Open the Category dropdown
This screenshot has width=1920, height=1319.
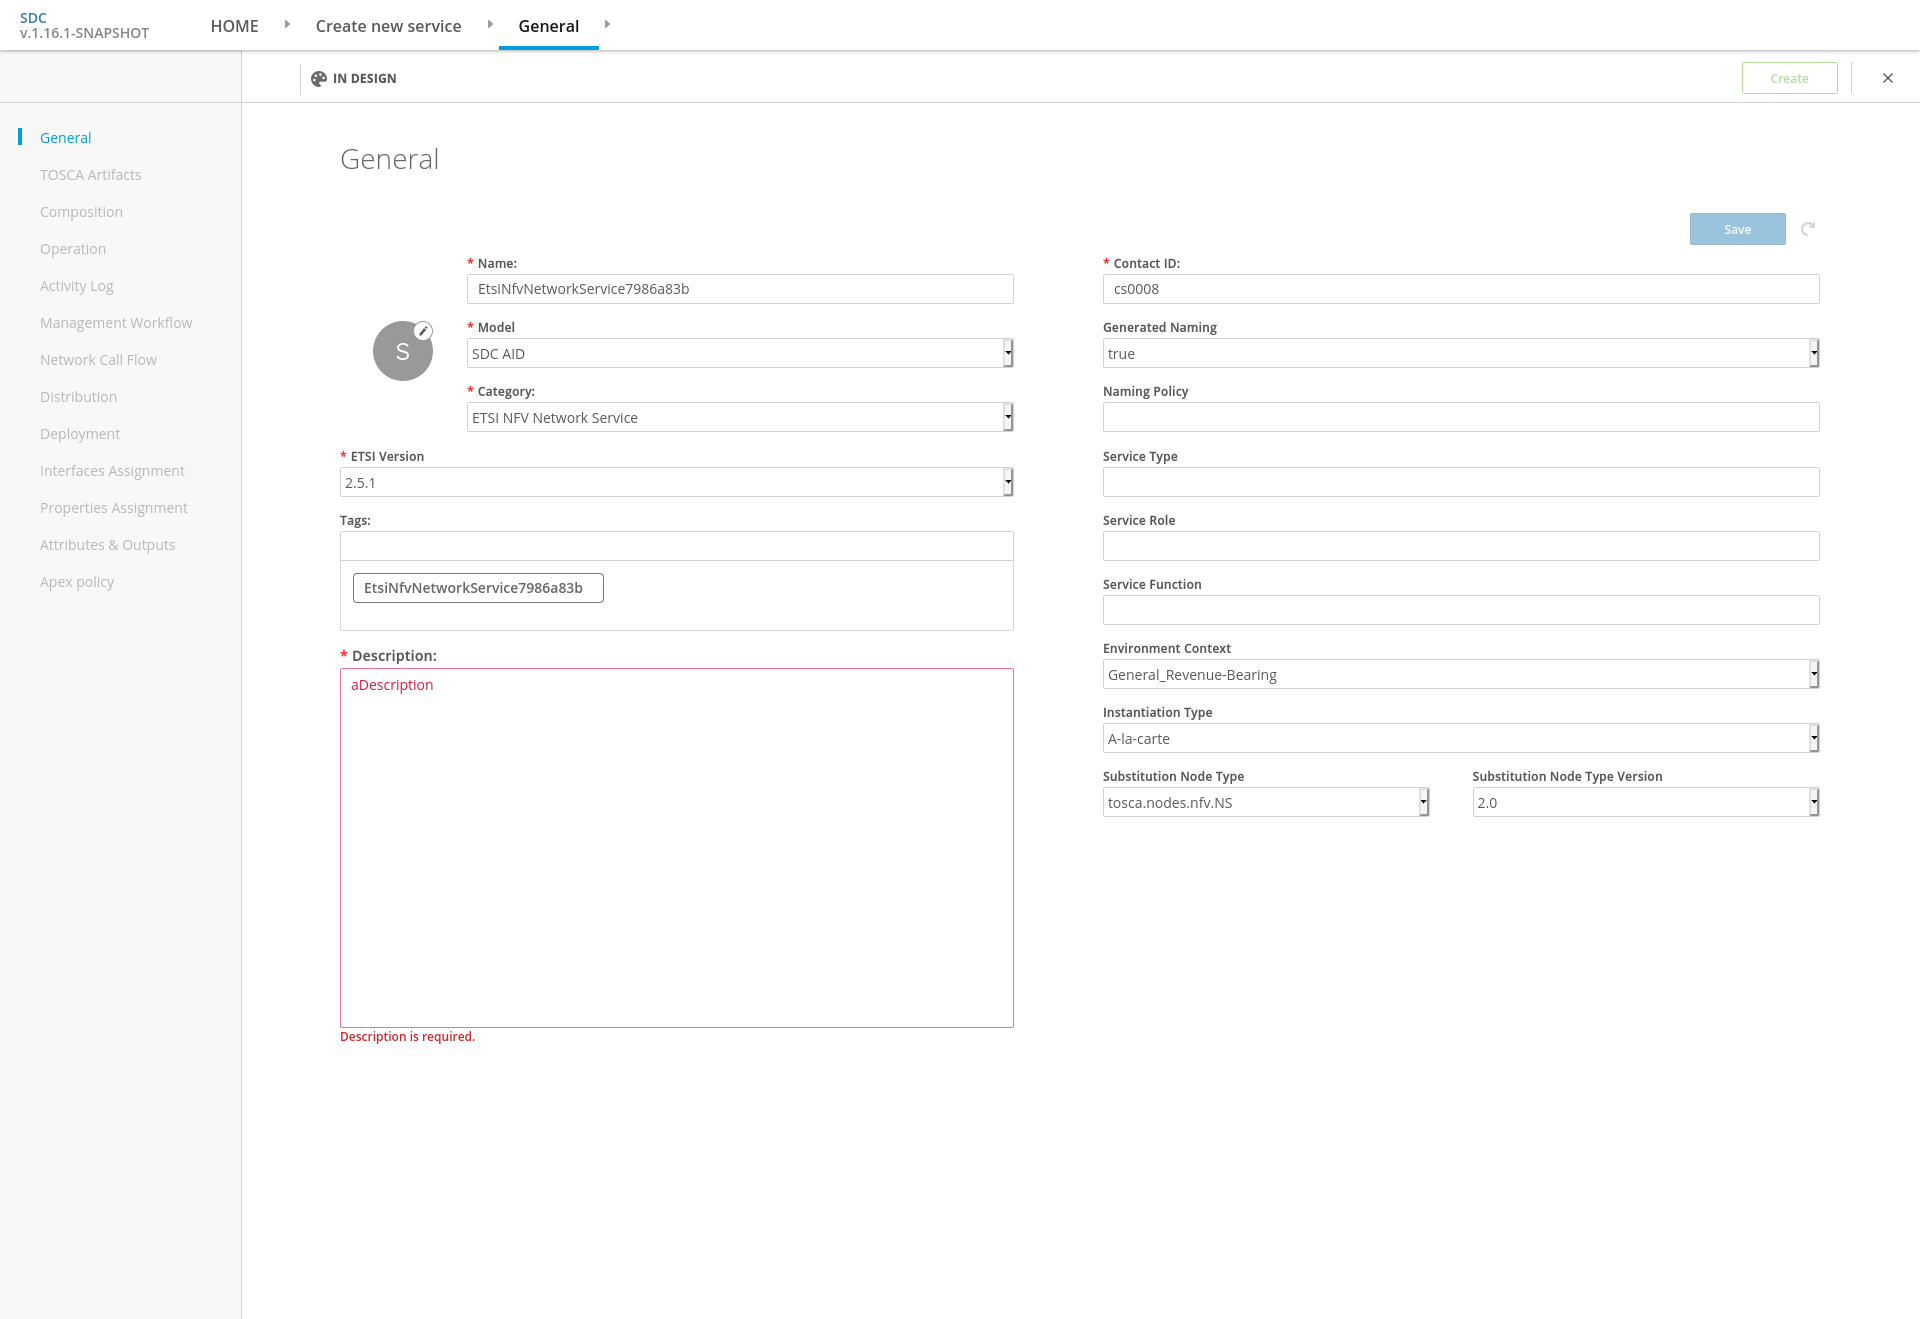point(740,417)
